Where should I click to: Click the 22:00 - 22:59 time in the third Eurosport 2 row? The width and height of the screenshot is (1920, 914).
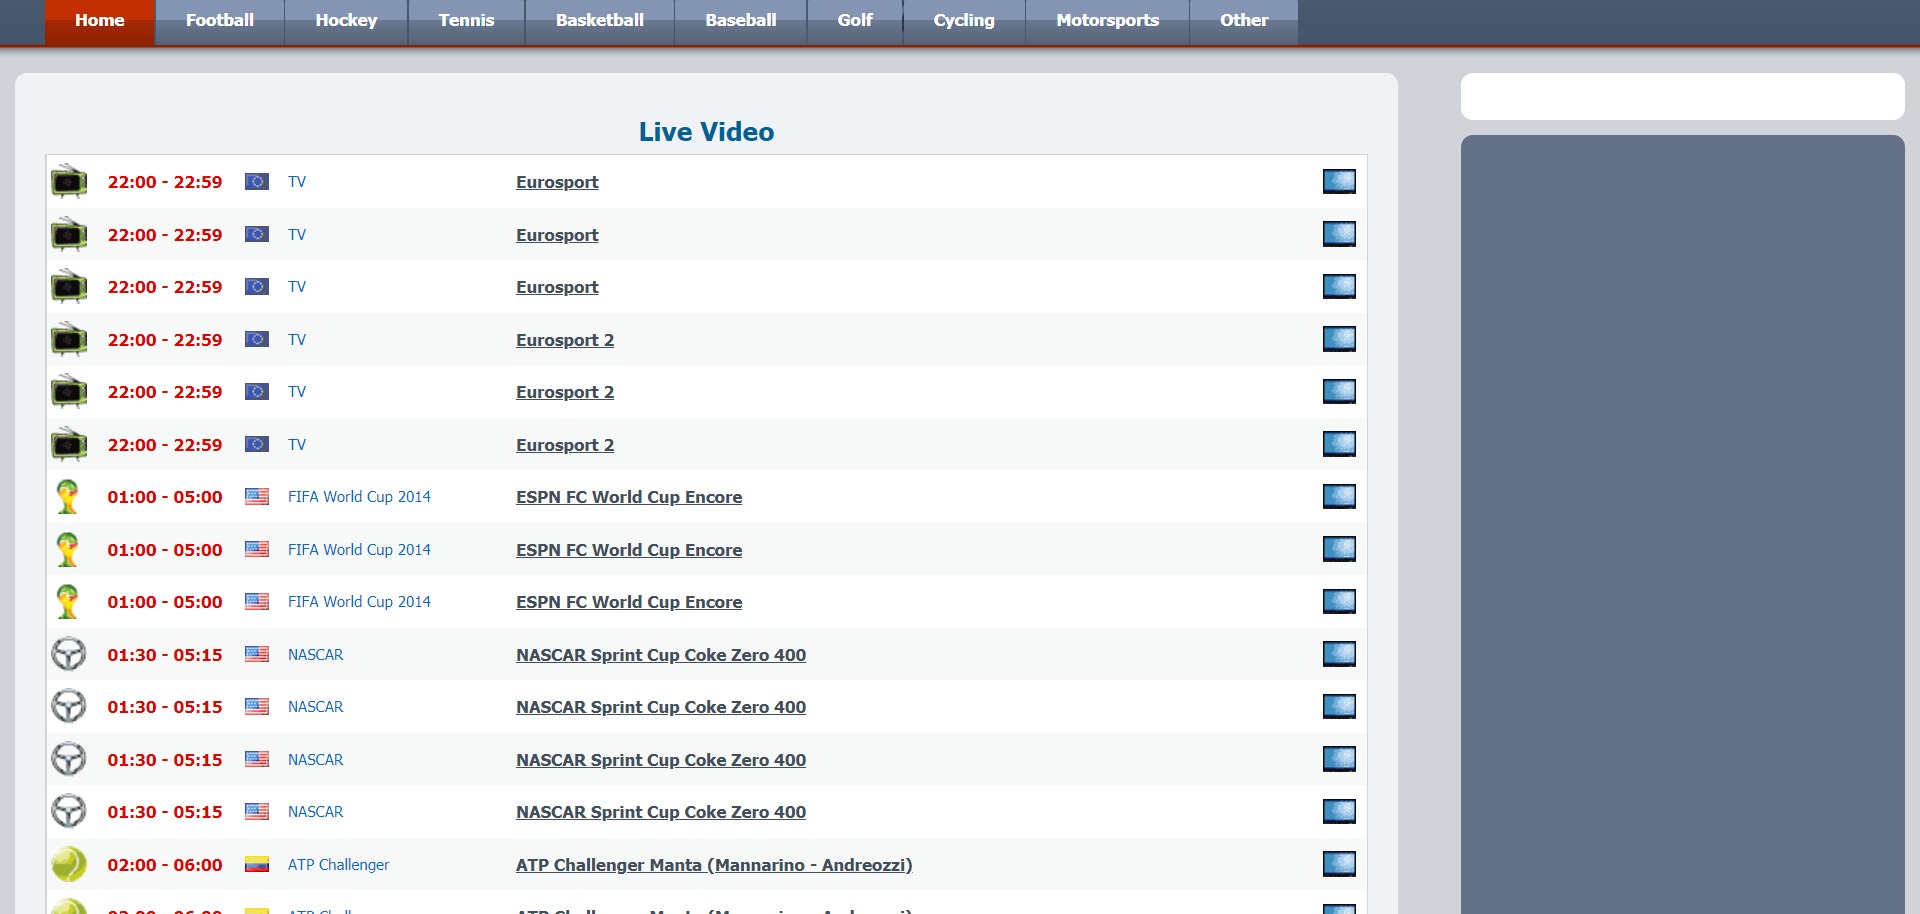[165, 445]
